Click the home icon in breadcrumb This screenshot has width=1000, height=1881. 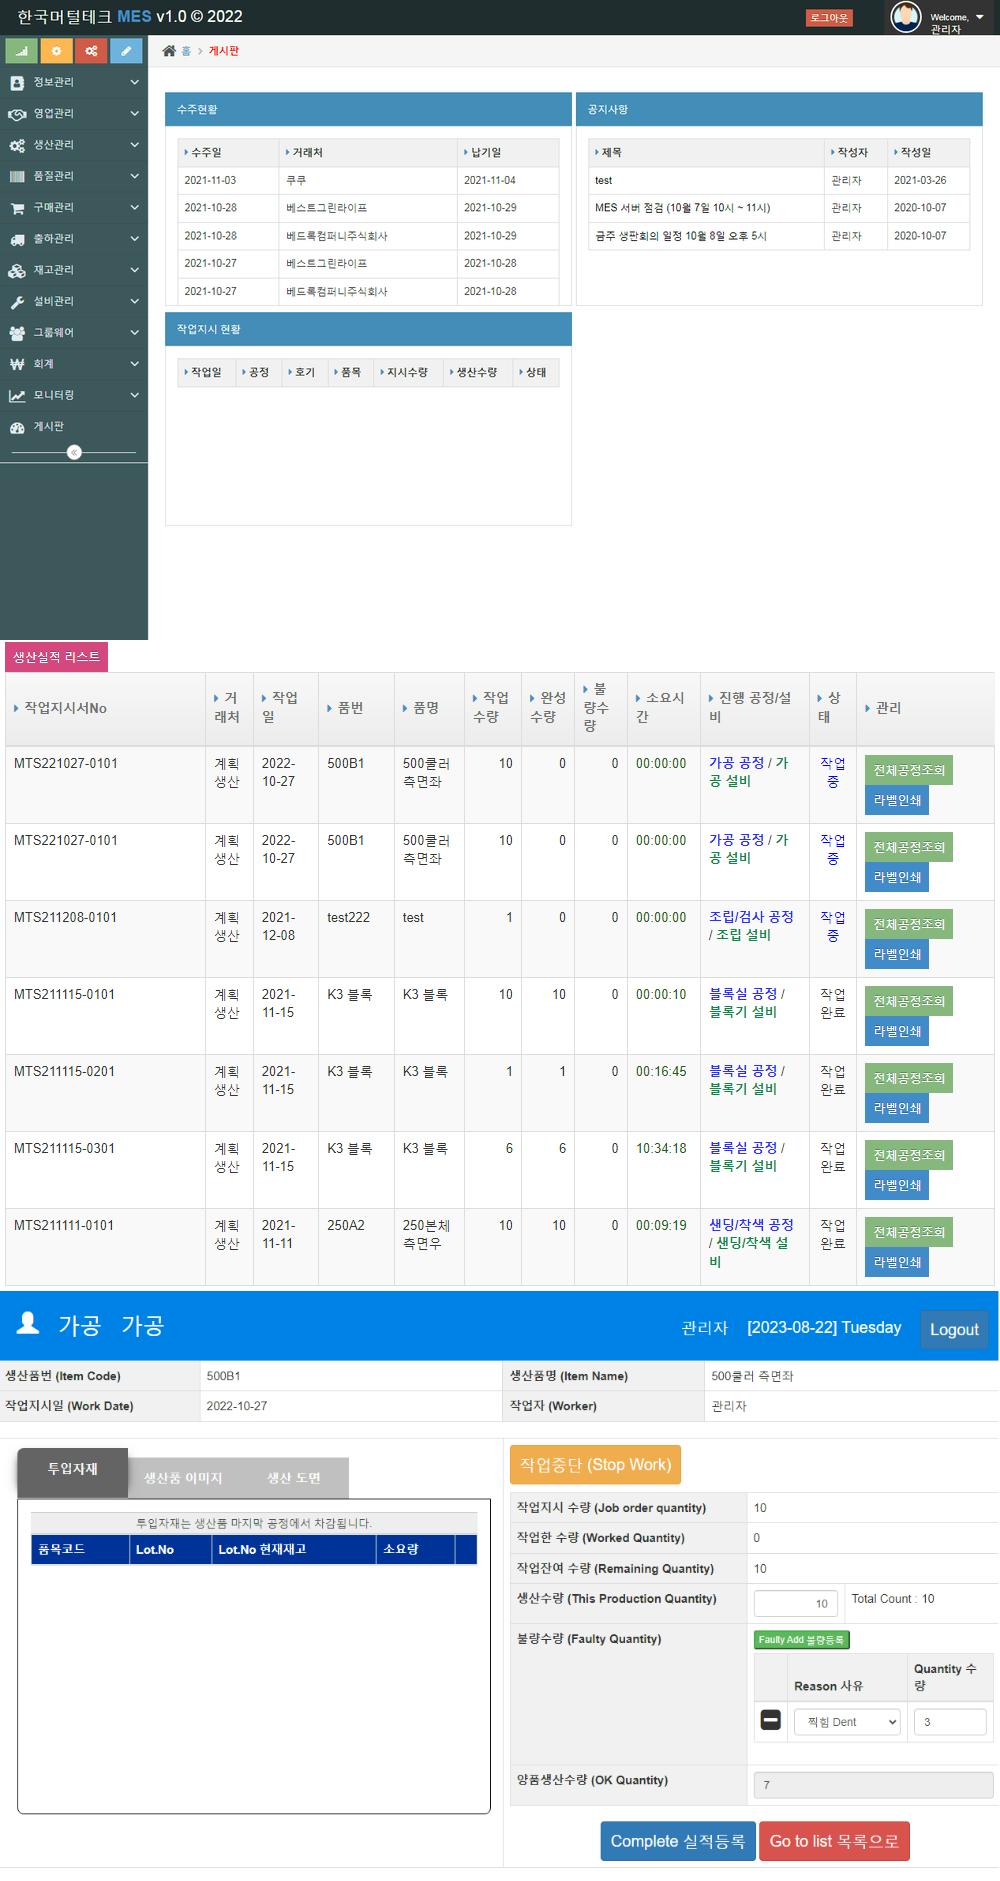[169, 51]
